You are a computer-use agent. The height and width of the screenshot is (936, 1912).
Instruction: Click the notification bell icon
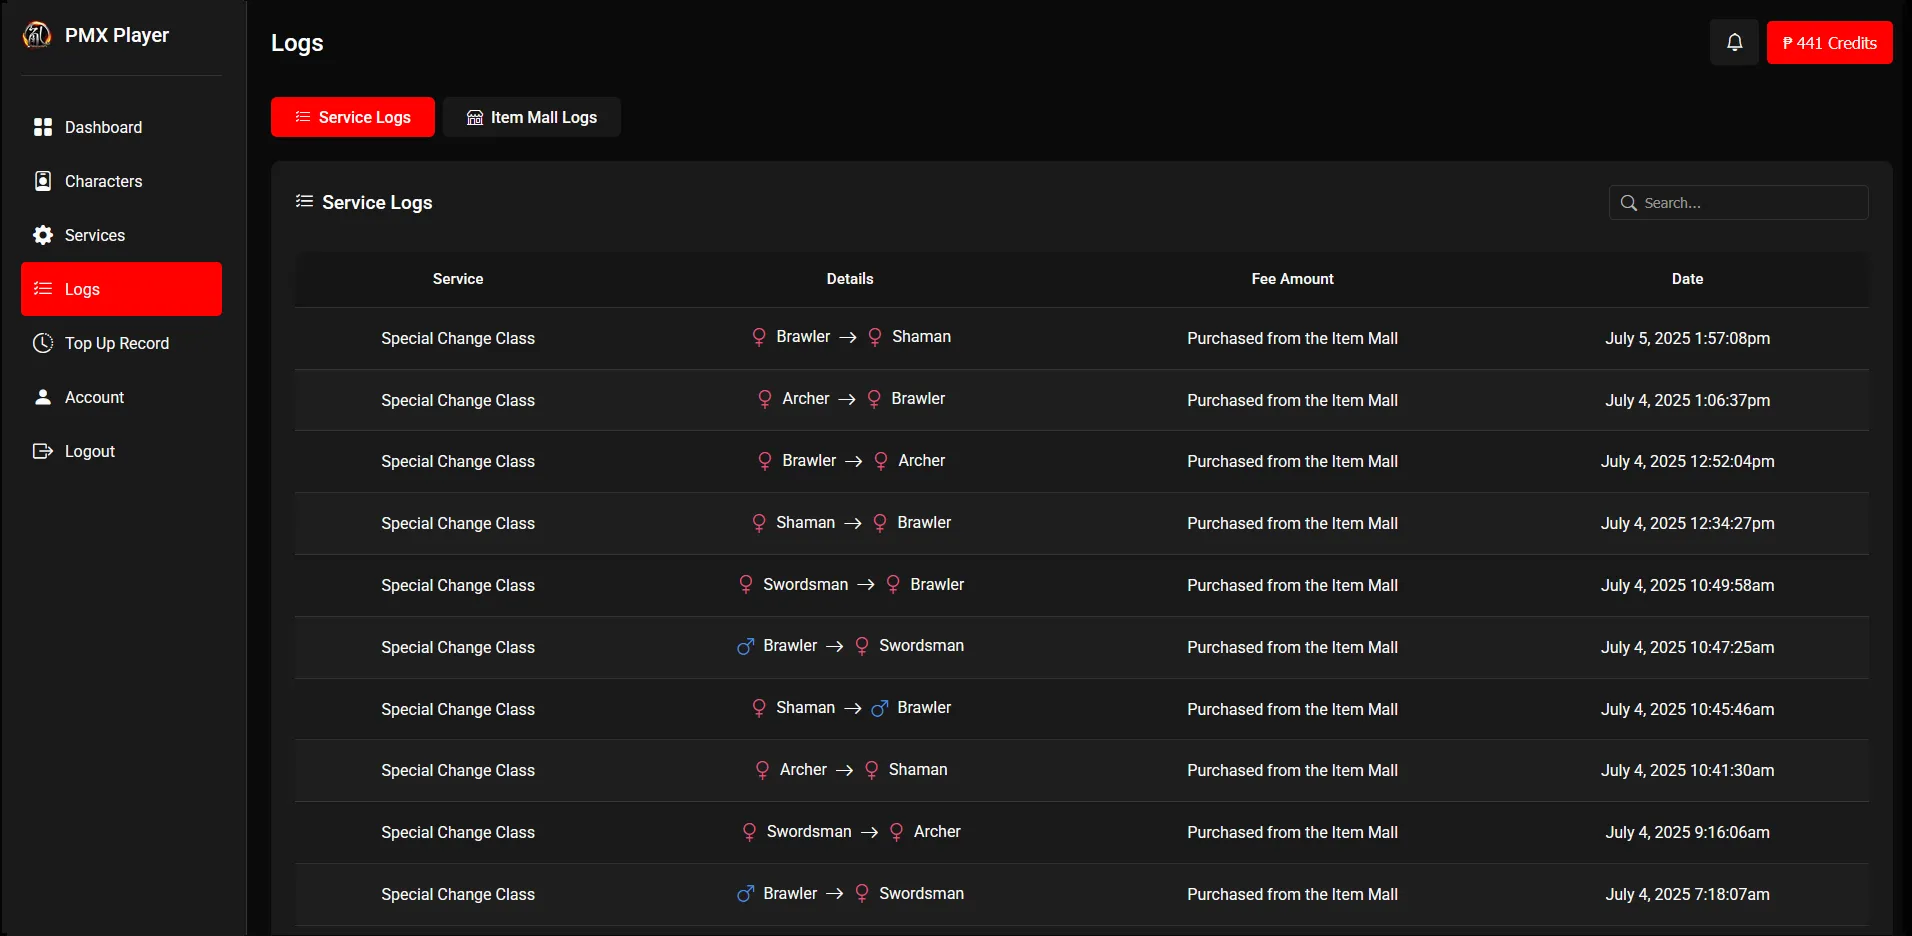coord(1734,43)
